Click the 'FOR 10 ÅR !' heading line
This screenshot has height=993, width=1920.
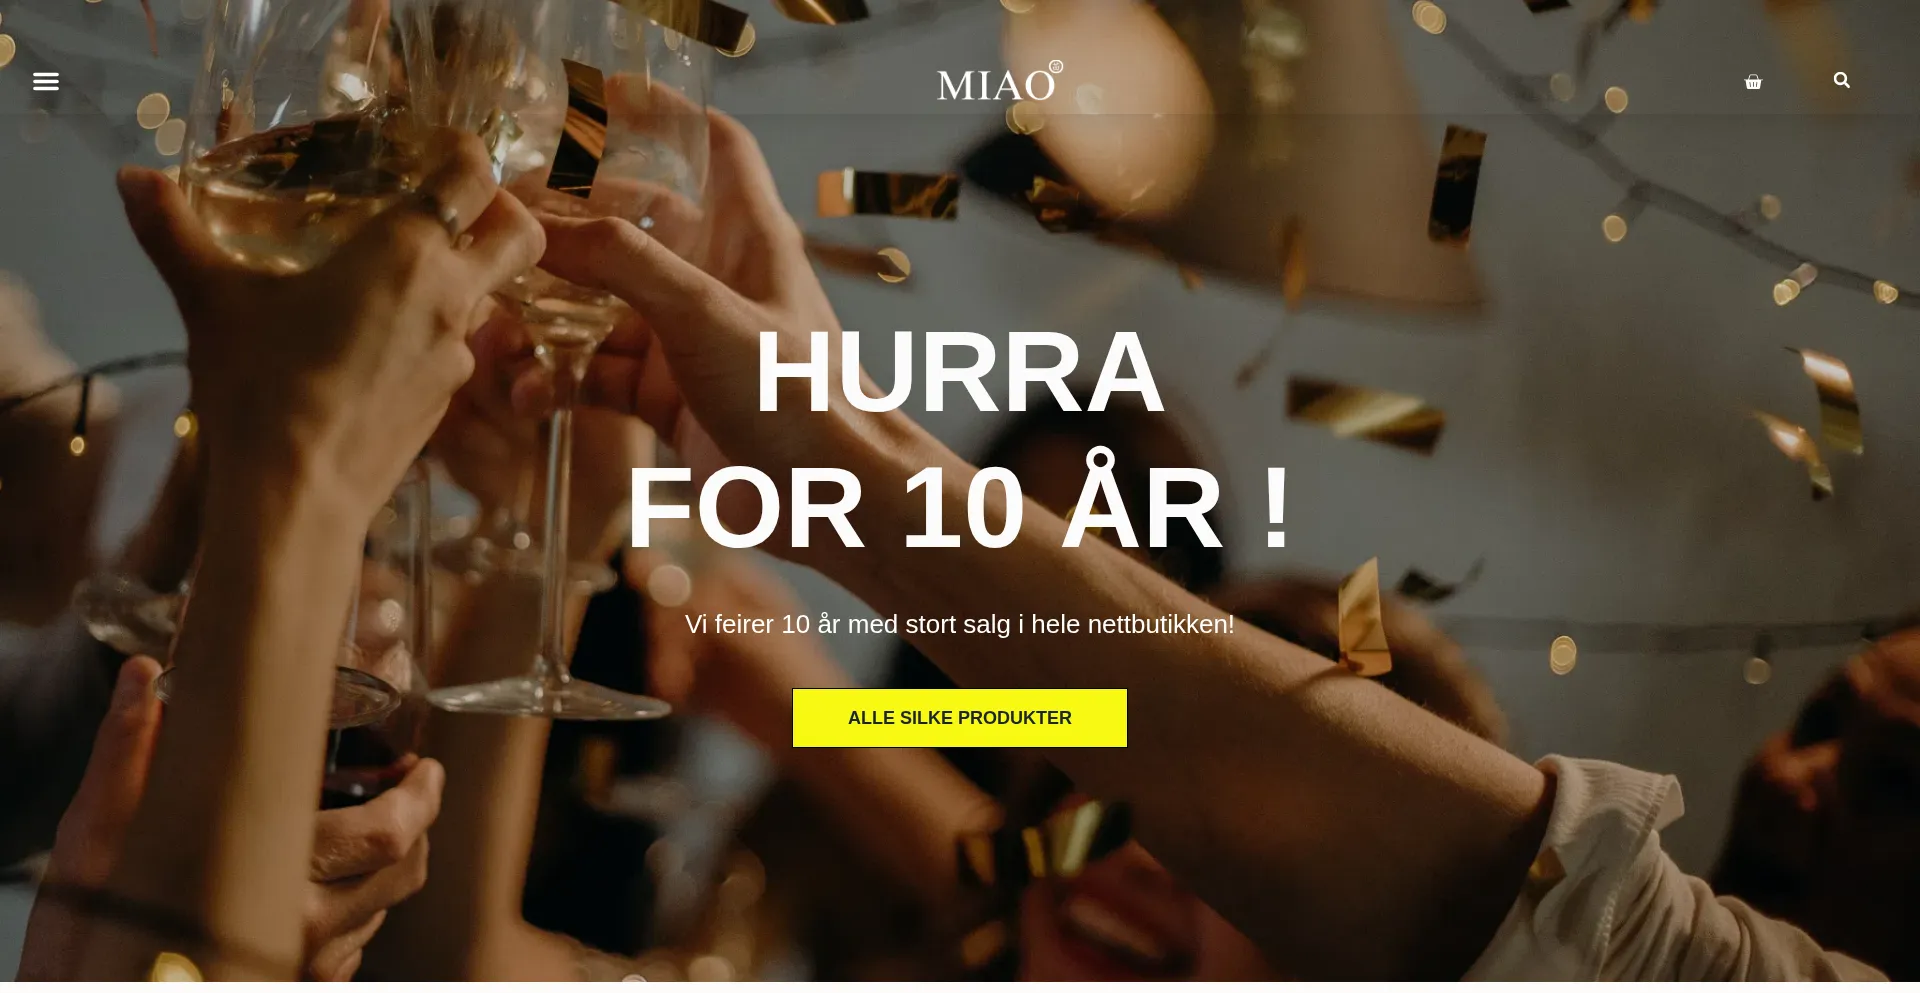click(x=960, y=508)
